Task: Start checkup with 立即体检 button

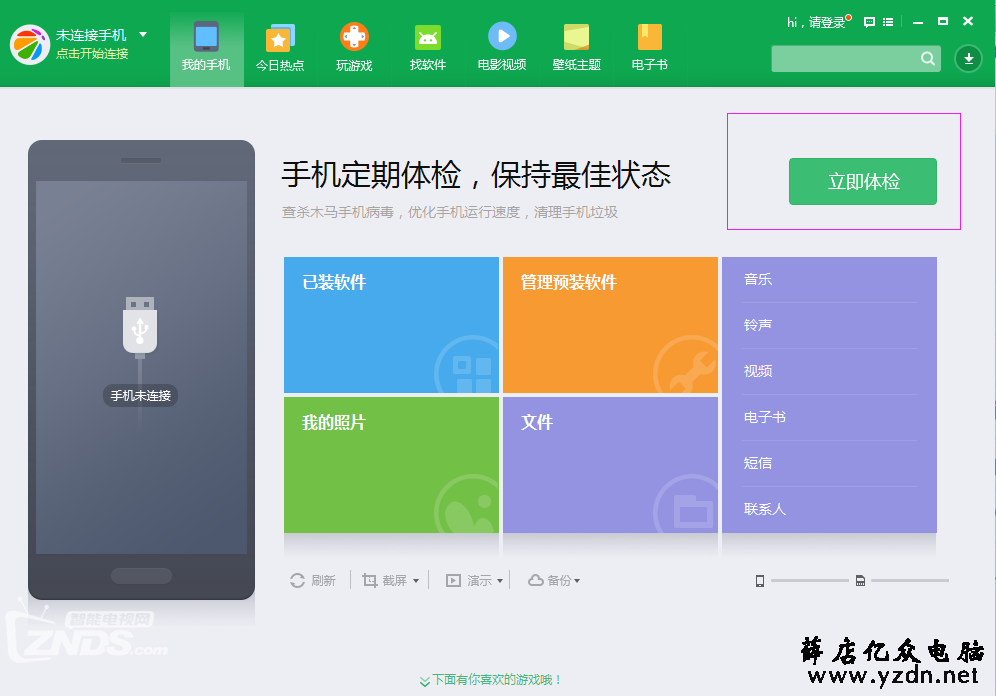Action: click(x=863, y=182)
